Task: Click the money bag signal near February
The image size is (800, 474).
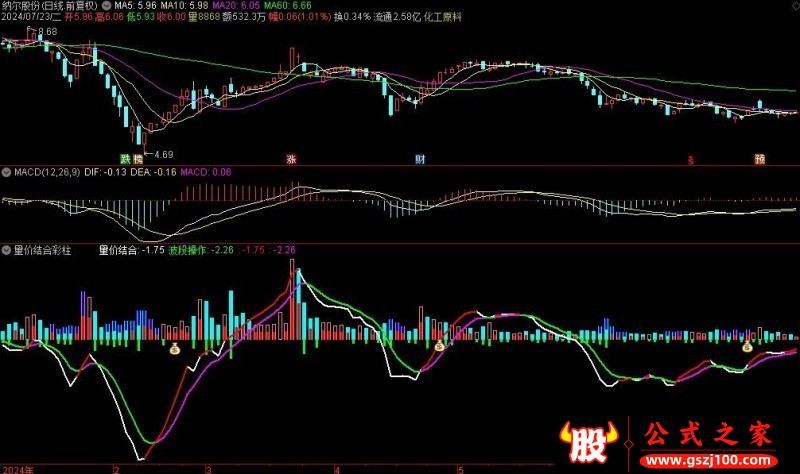Action: 174,349
